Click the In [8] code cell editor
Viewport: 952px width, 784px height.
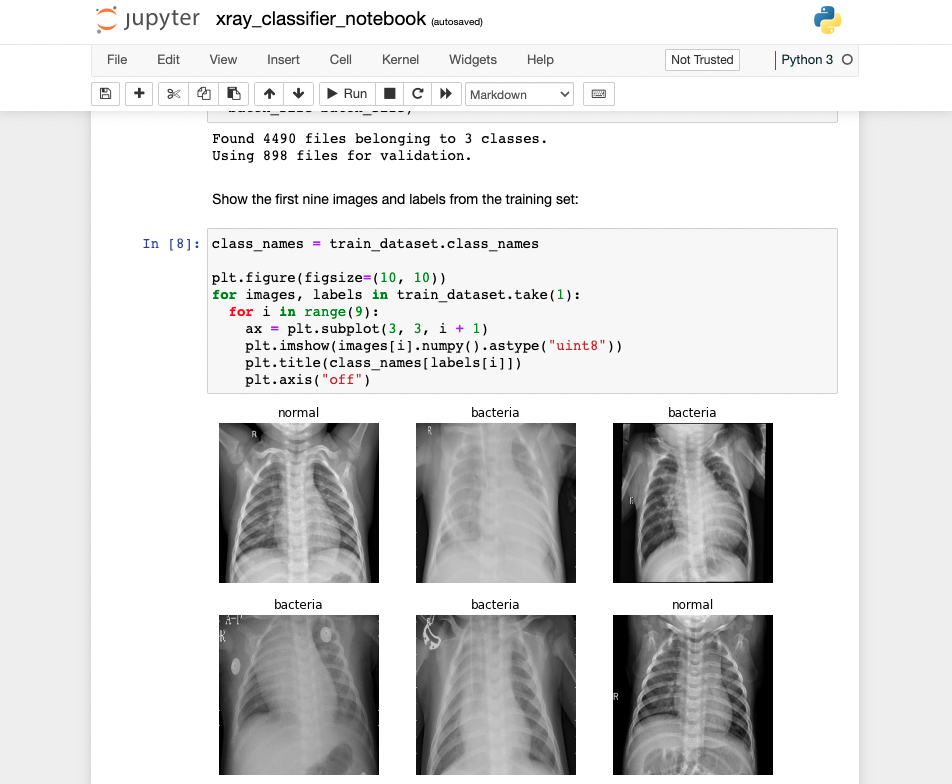[522, 311]
